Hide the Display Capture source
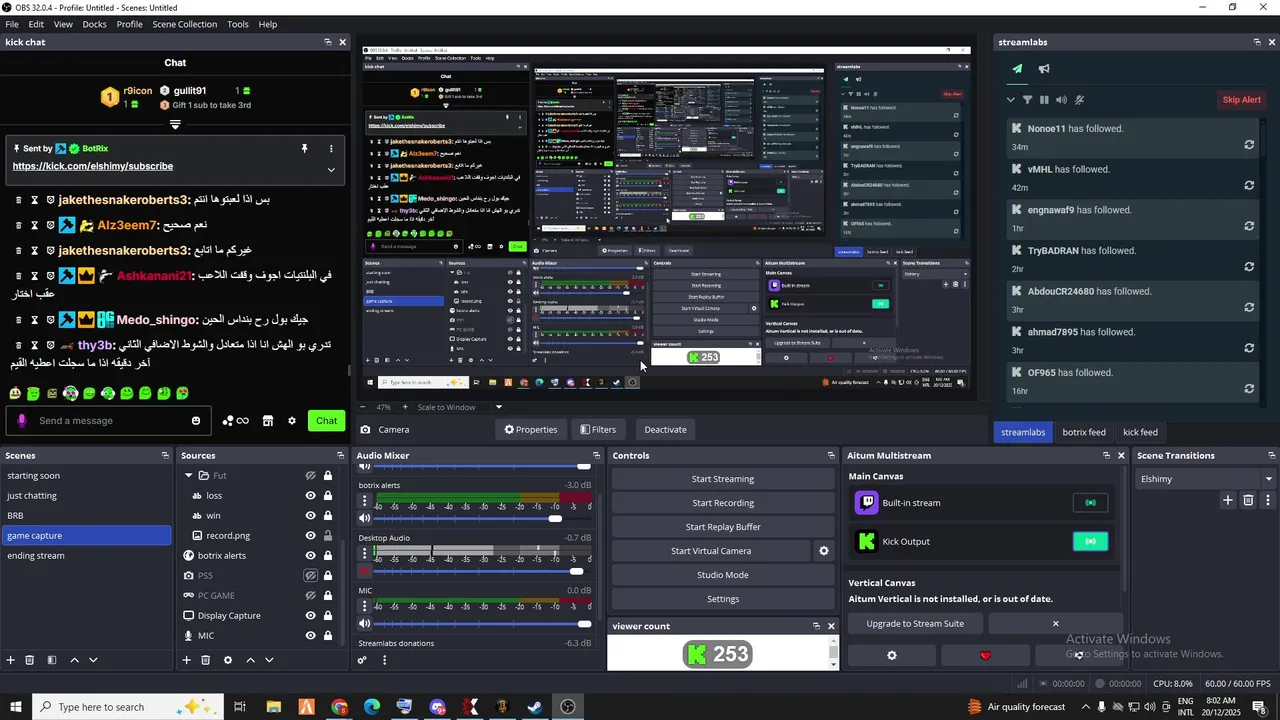 [311, 616]
